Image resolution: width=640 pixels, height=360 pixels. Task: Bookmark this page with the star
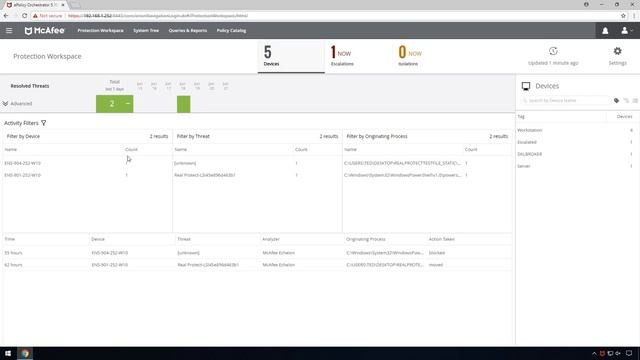pyautogui.click(x=623, y=16)
